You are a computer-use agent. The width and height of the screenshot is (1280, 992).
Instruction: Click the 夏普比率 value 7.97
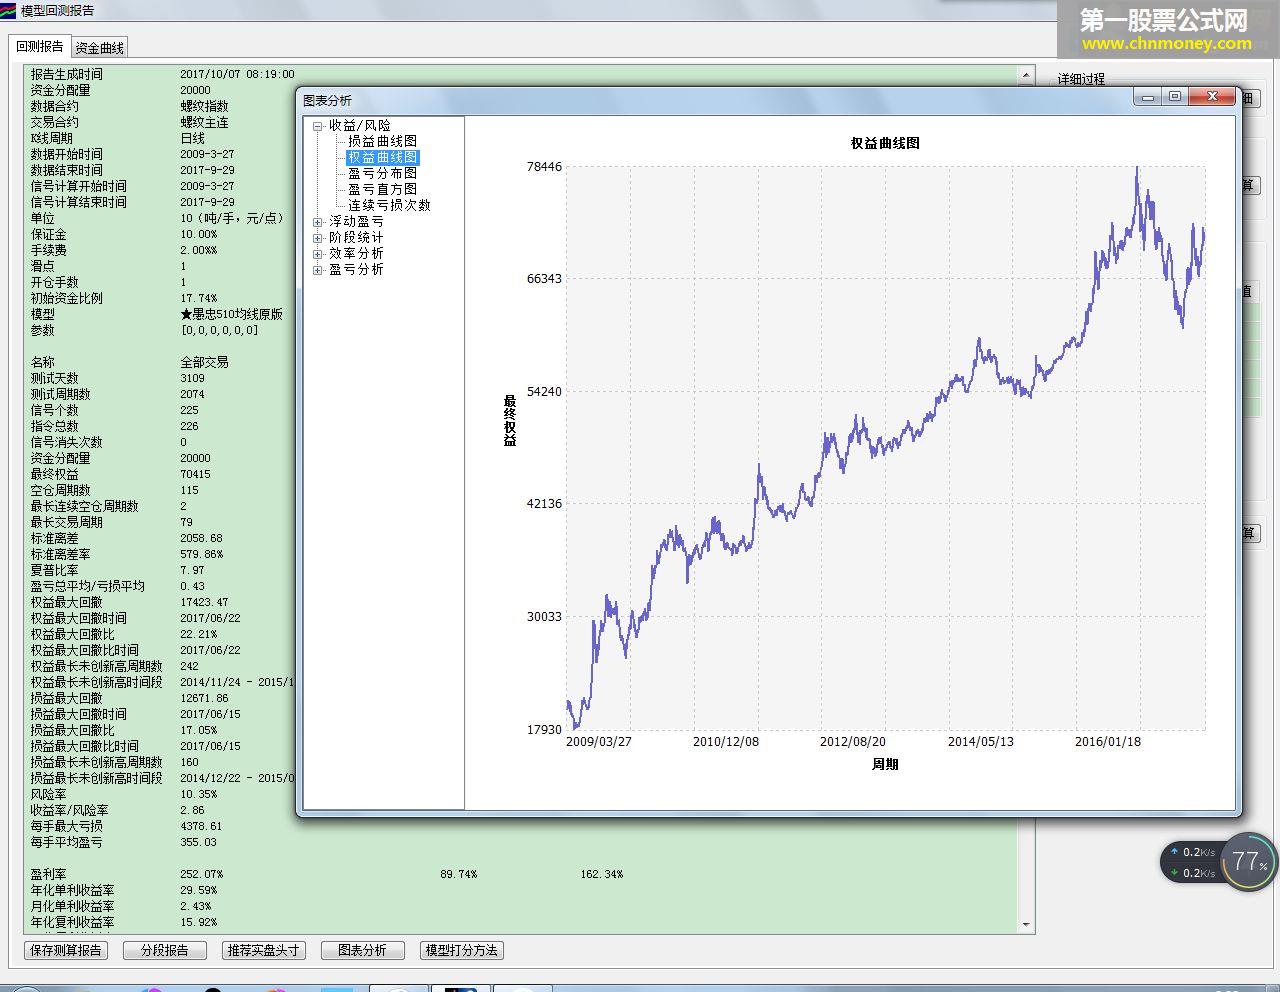[192, 570]
